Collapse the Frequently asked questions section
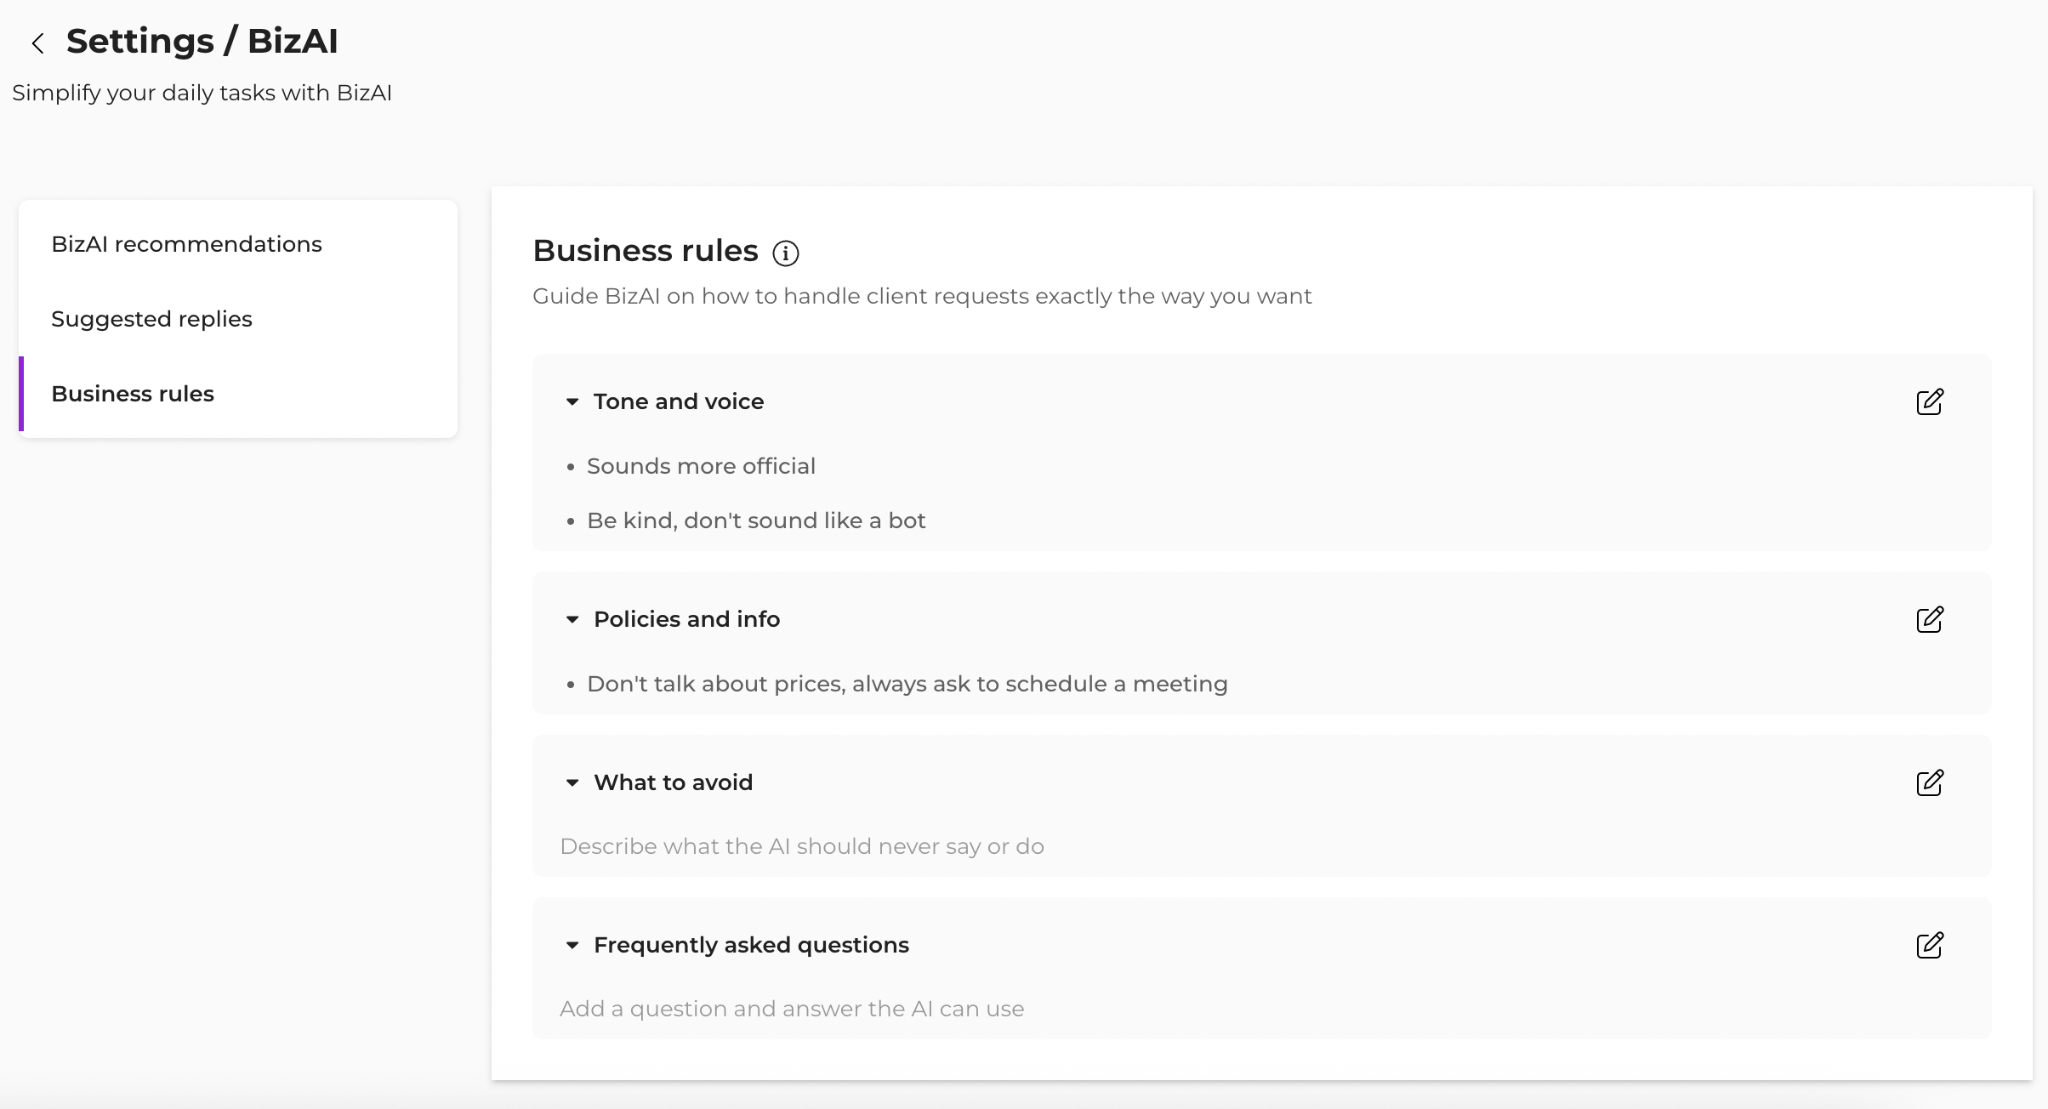 tap(572, 945)
